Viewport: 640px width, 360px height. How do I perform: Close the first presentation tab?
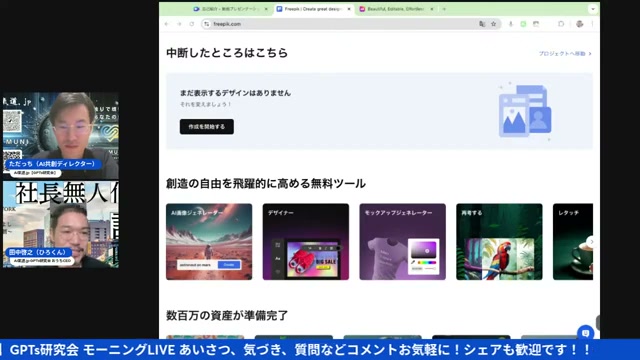[x=266, y=9]
